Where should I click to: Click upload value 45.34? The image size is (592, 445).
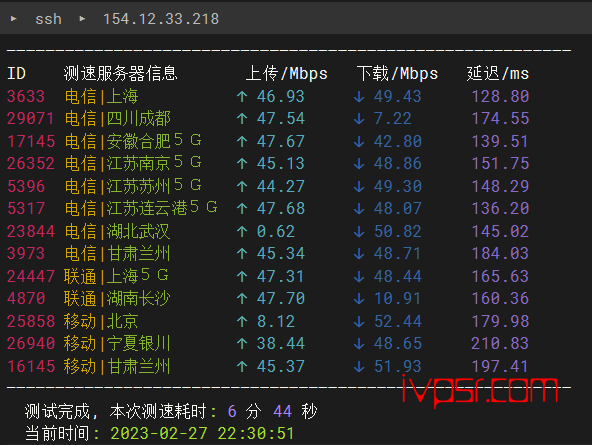(x=281, y=253)
